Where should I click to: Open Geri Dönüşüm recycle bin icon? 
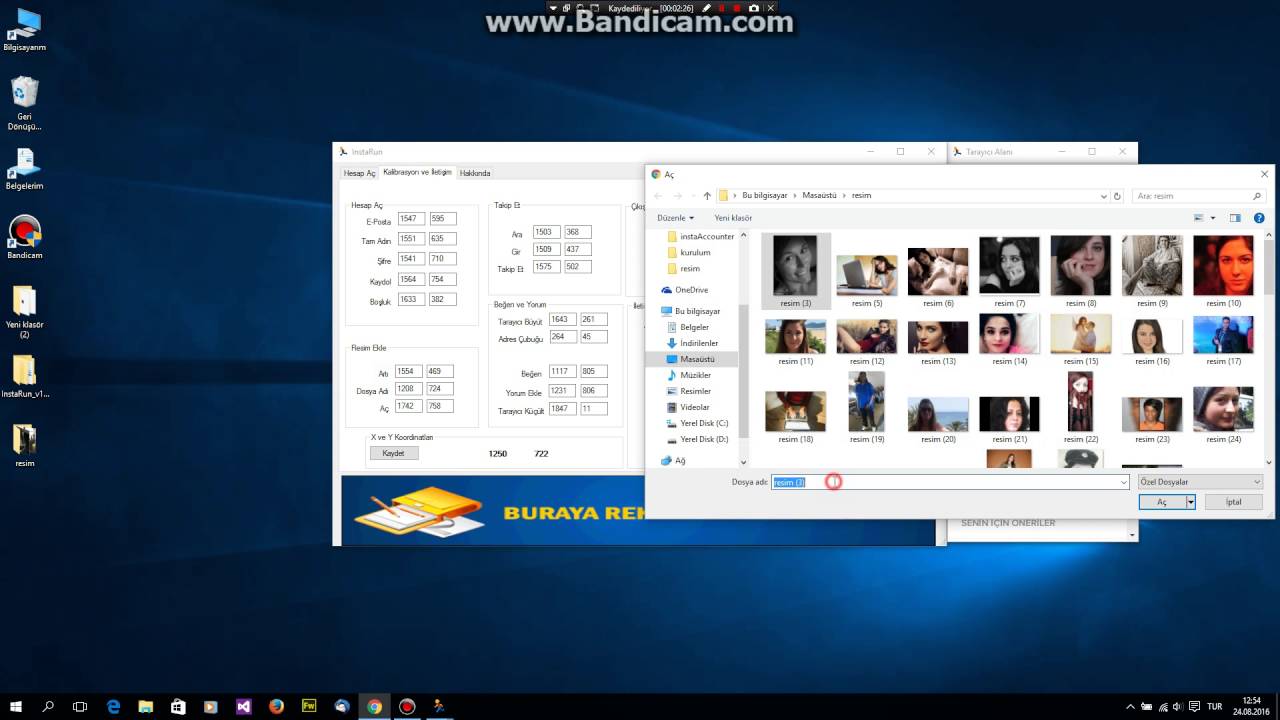pyautogui.click(x=24, y=104)
